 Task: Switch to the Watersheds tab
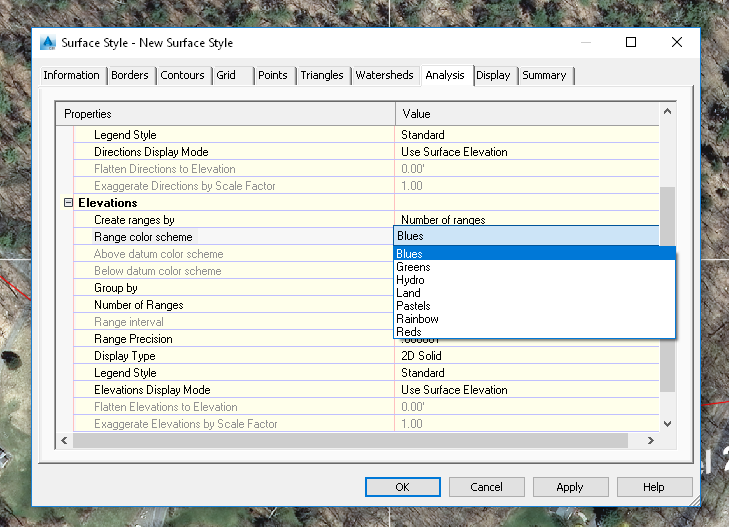click(x=384, y=75)
